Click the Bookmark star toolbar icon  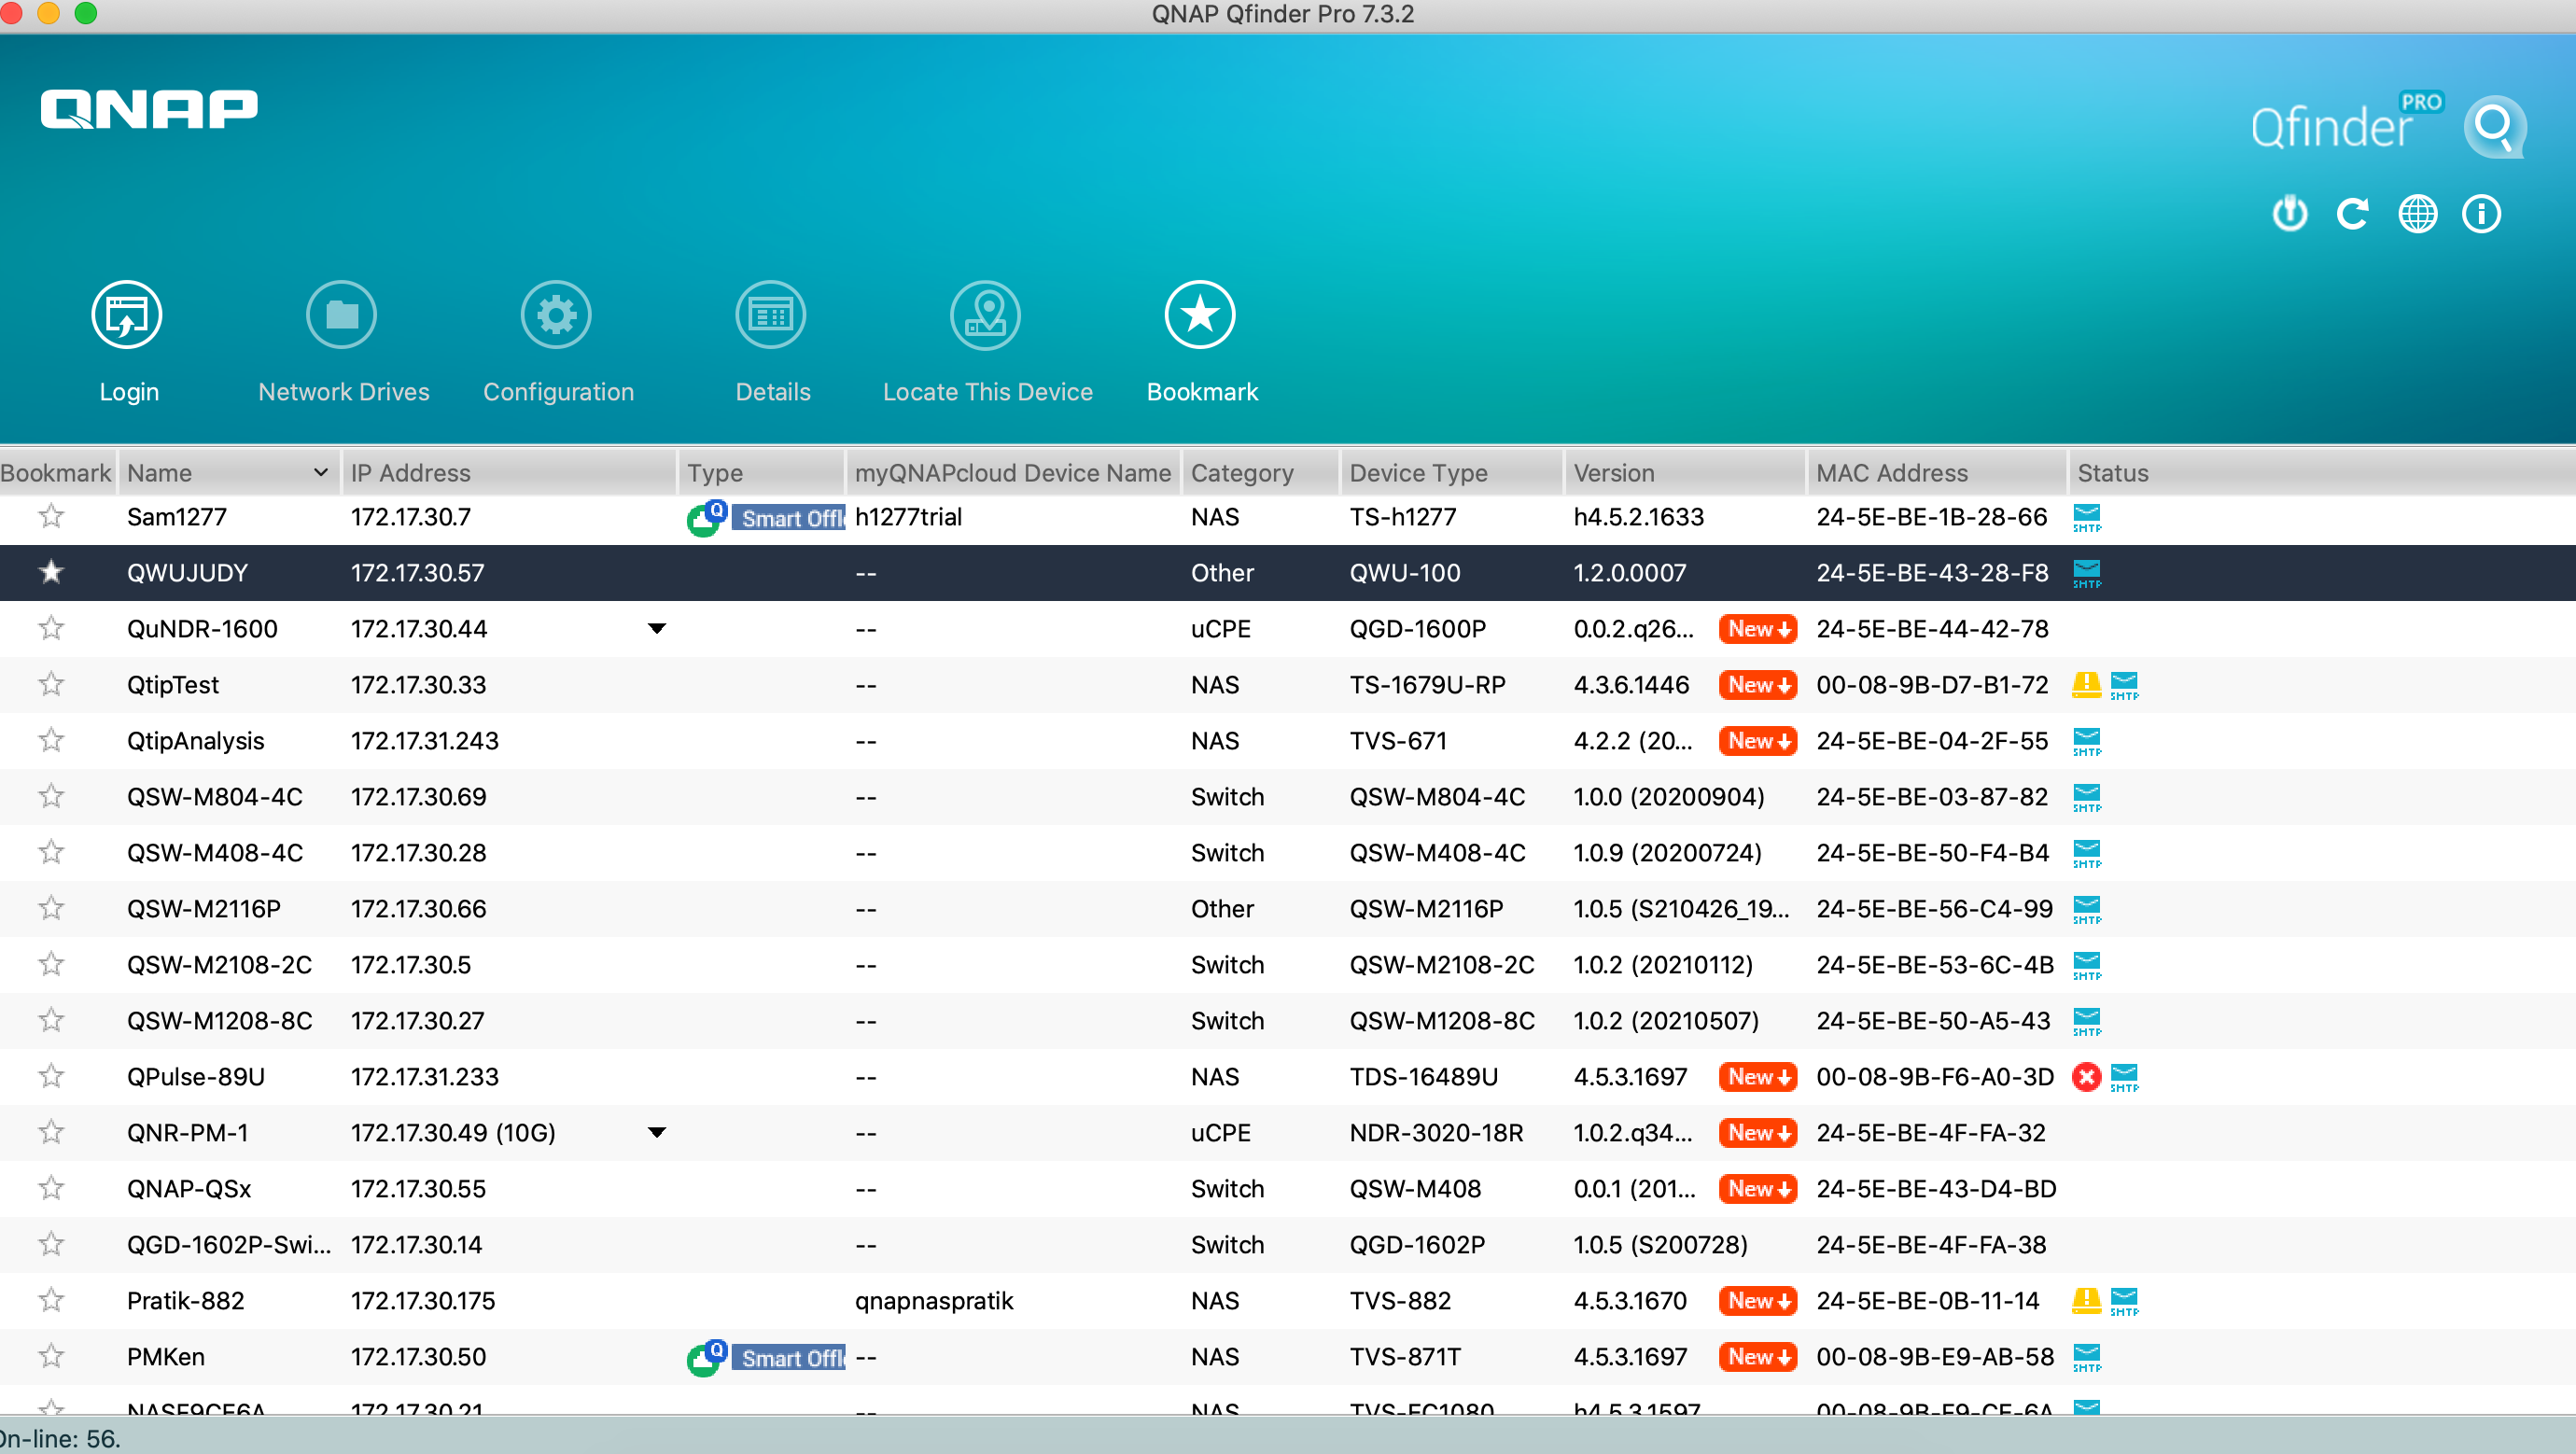[1200, 315]
